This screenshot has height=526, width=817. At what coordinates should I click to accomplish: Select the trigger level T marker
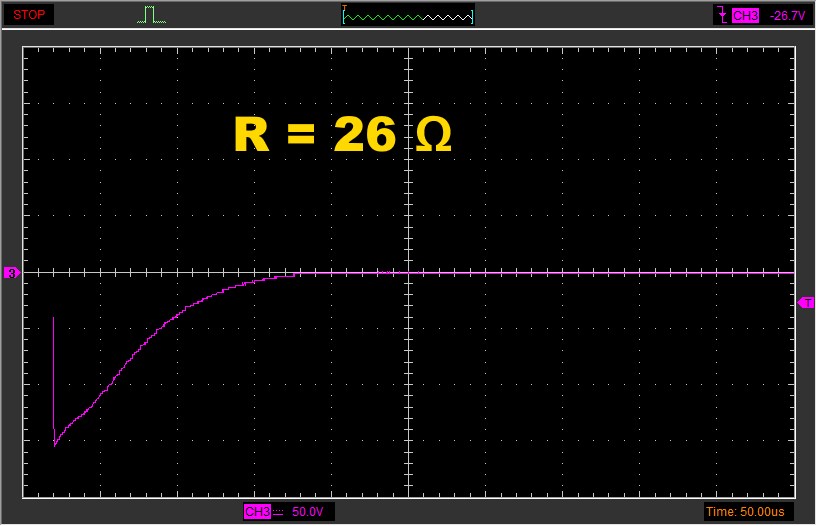point(806,303)
